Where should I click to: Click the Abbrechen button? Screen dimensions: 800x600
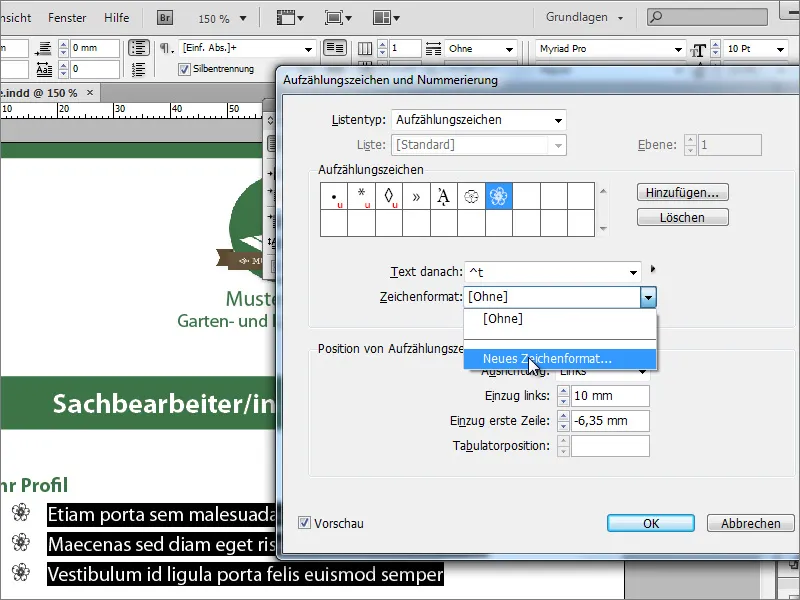pyautogui.click(x=750, y=523)
